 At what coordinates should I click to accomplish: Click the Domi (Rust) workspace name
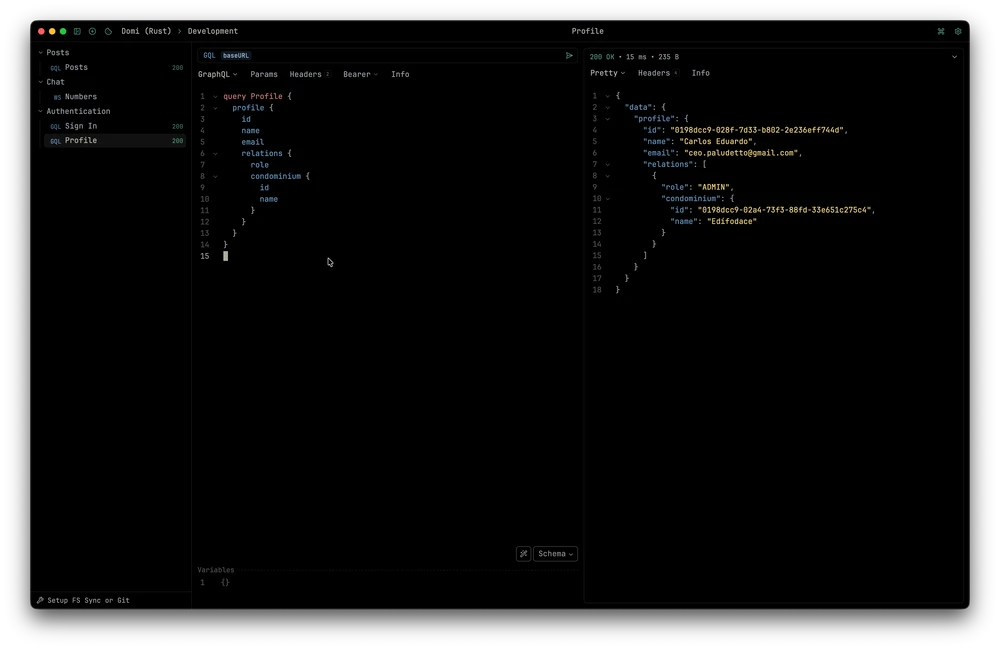(x=146, y=31)
